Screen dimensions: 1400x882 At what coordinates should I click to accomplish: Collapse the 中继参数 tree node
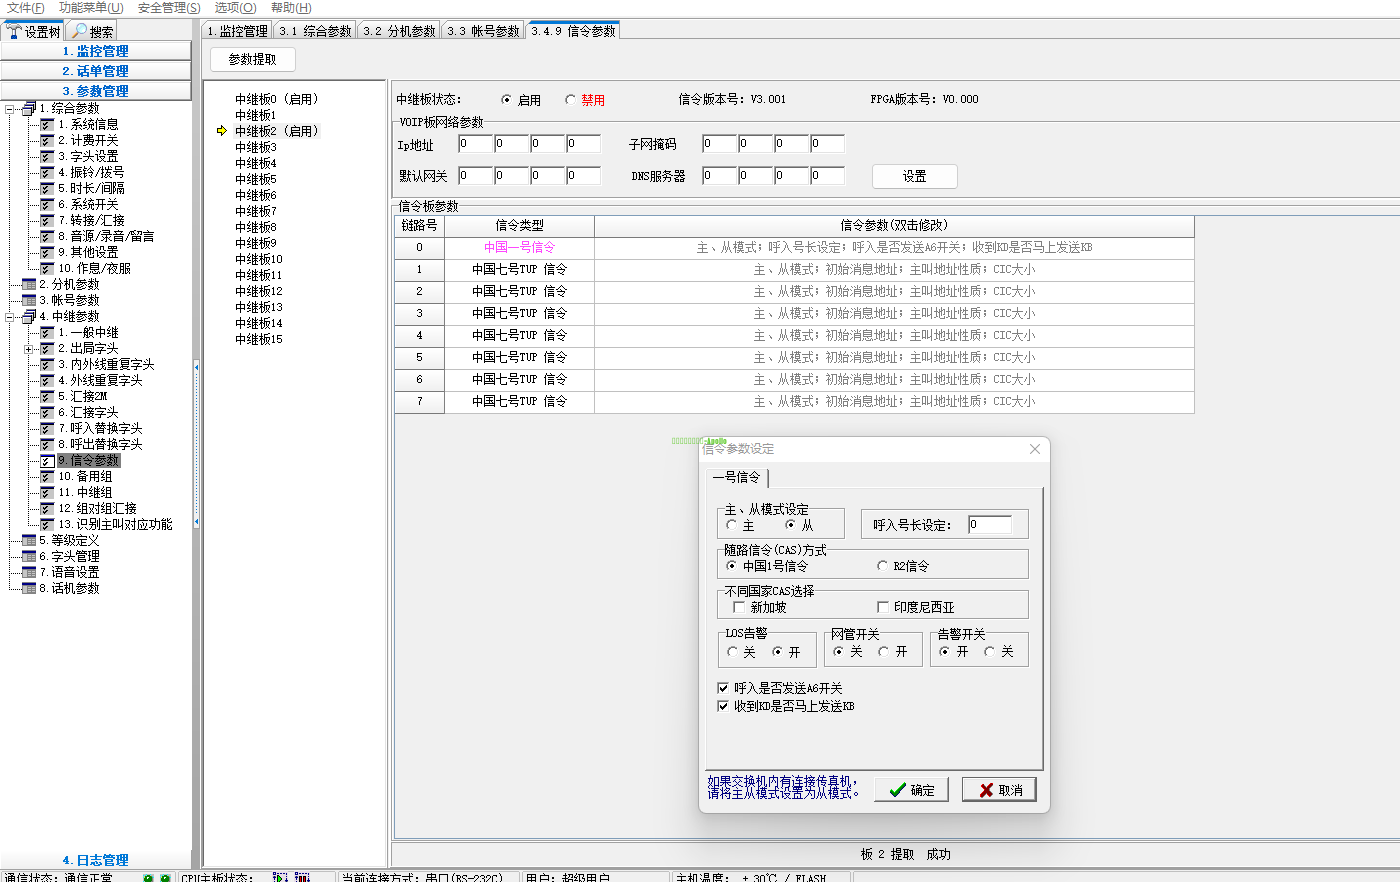coord(10,317)
